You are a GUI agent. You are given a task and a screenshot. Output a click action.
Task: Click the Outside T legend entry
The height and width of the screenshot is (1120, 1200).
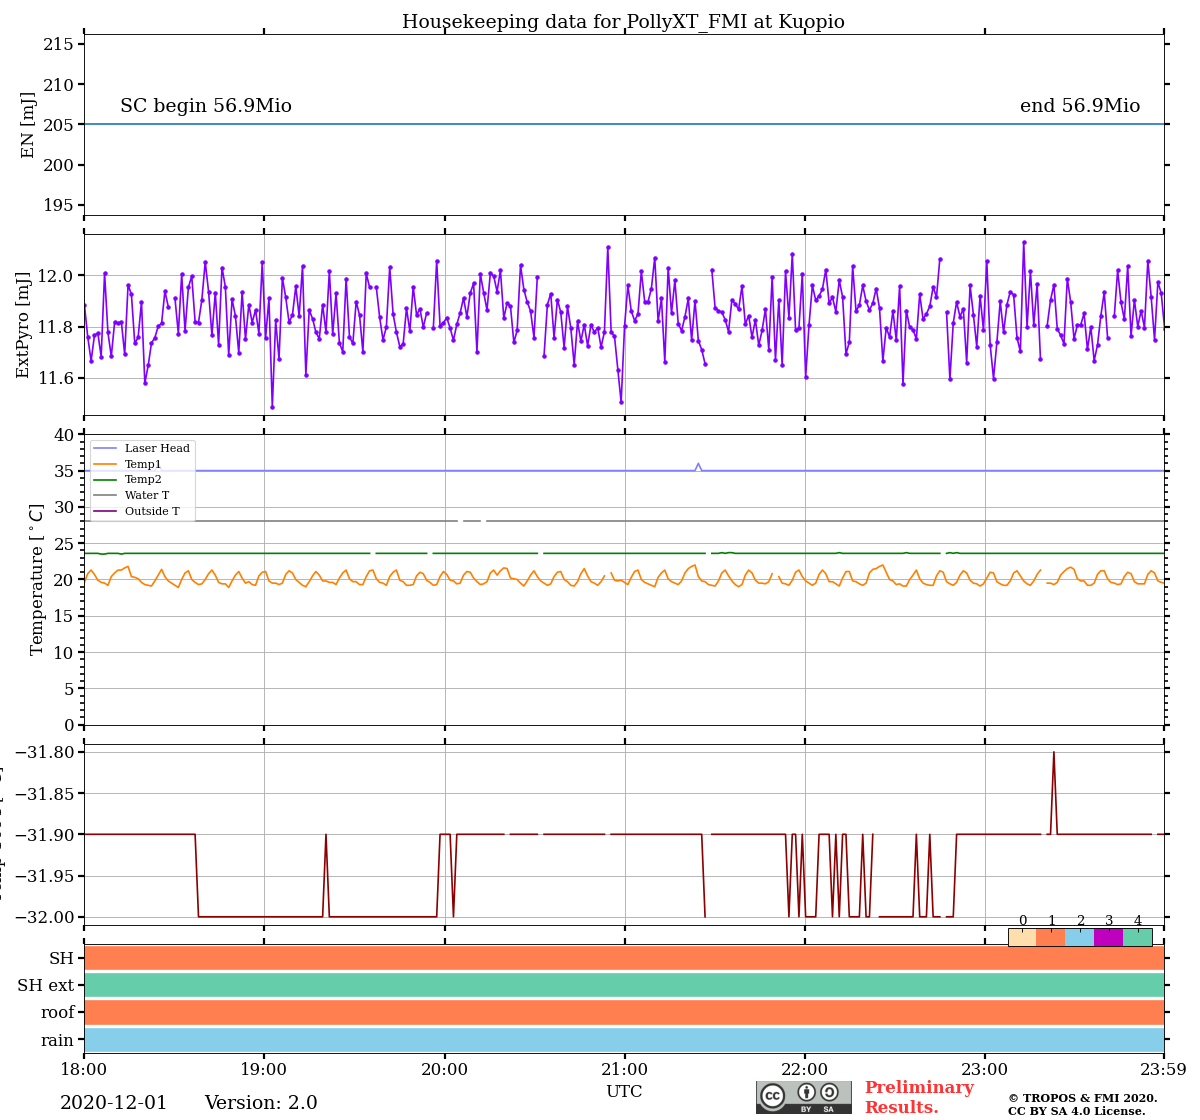click(x=136, y=511)
